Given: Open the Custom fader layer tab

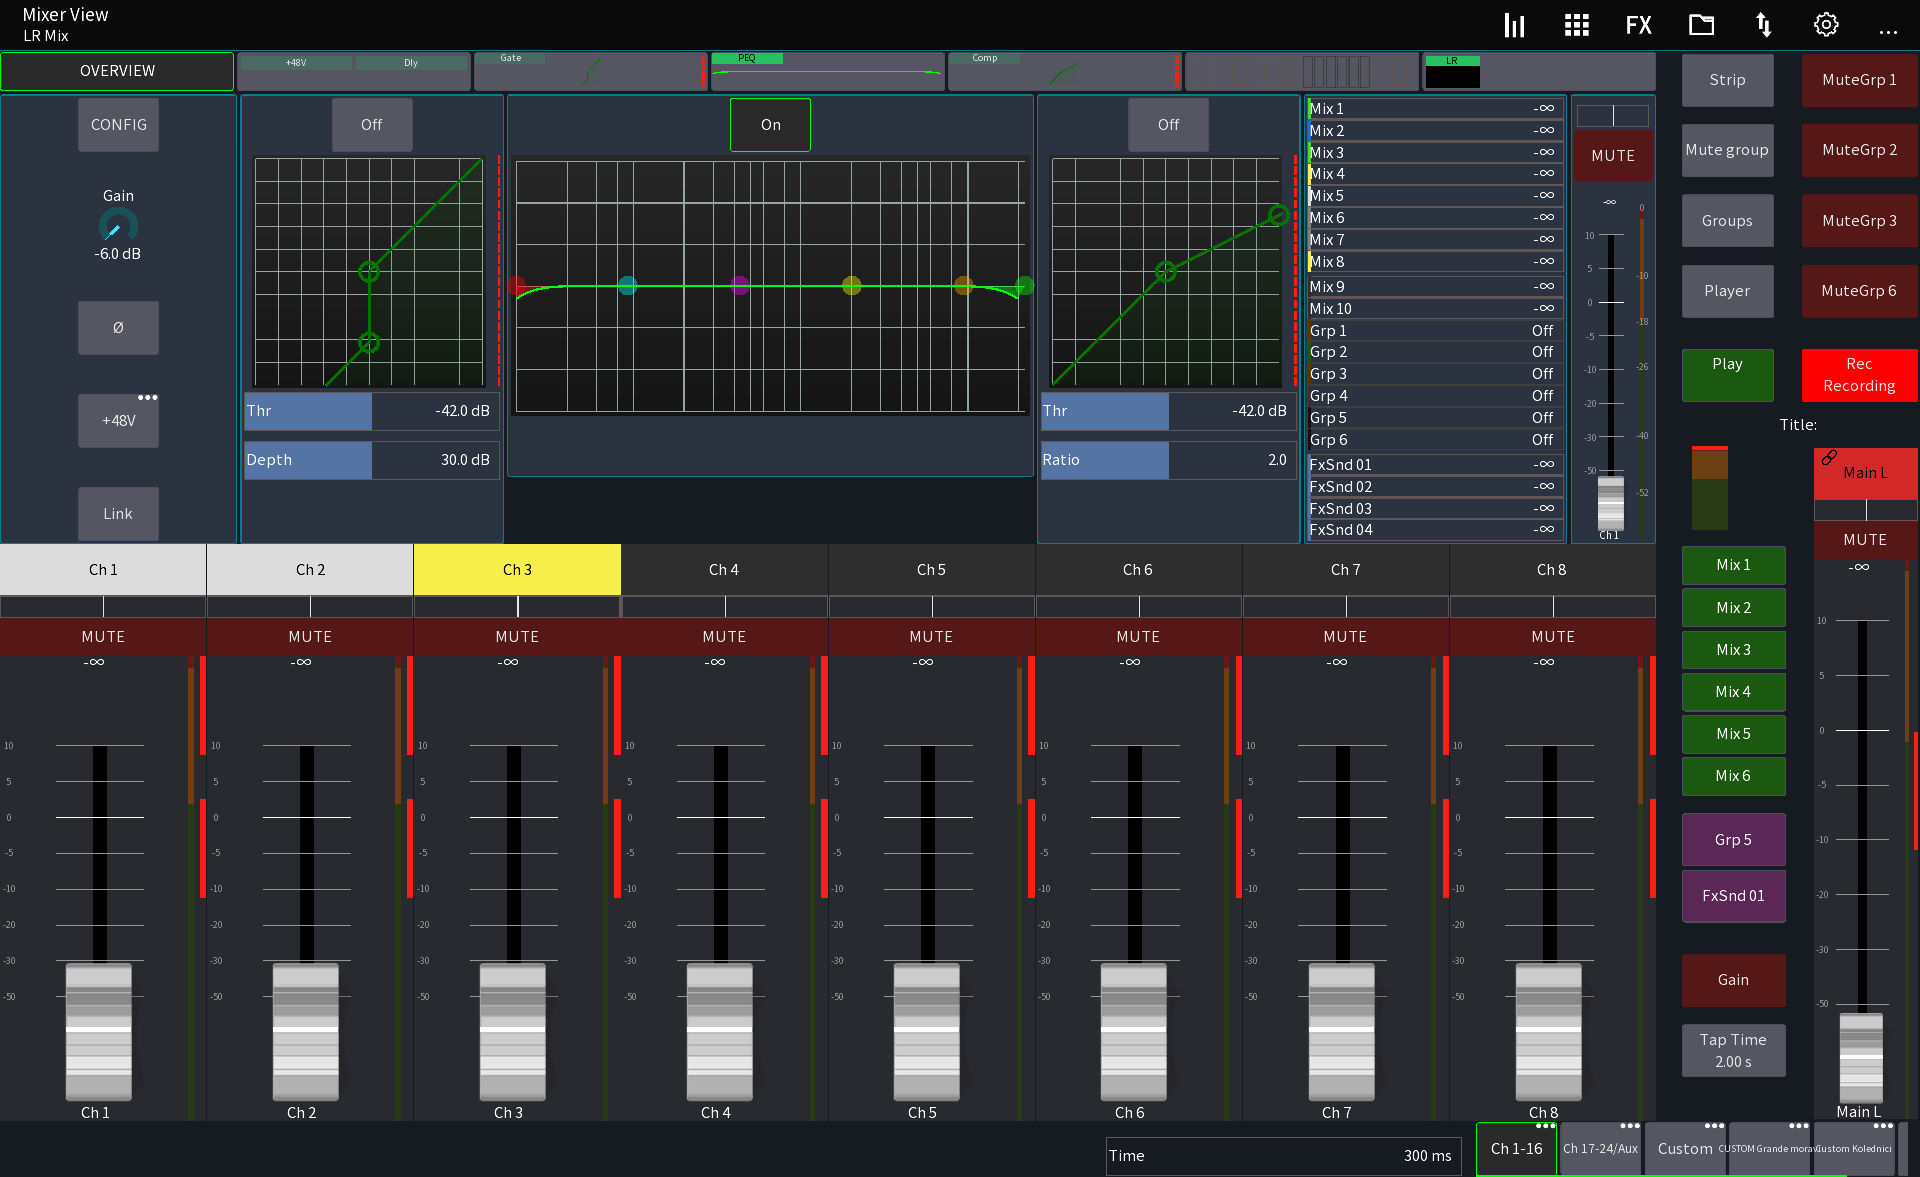Looking at the screenshot, I should [x=1684, y=1149].
